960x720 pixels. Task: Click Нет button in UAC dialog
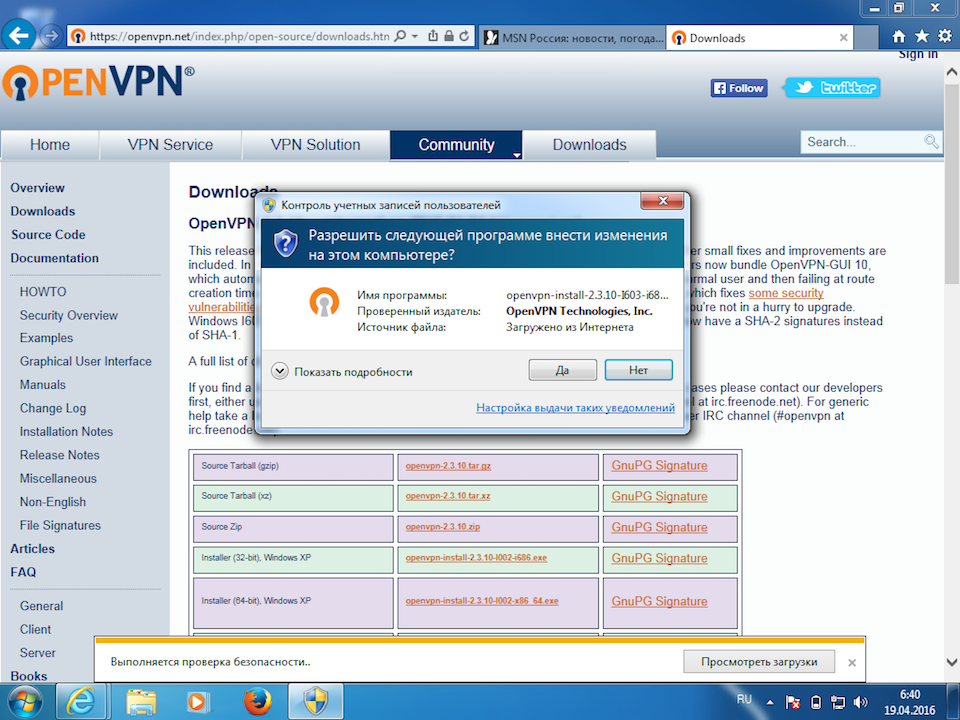click(x=639, y=370)
